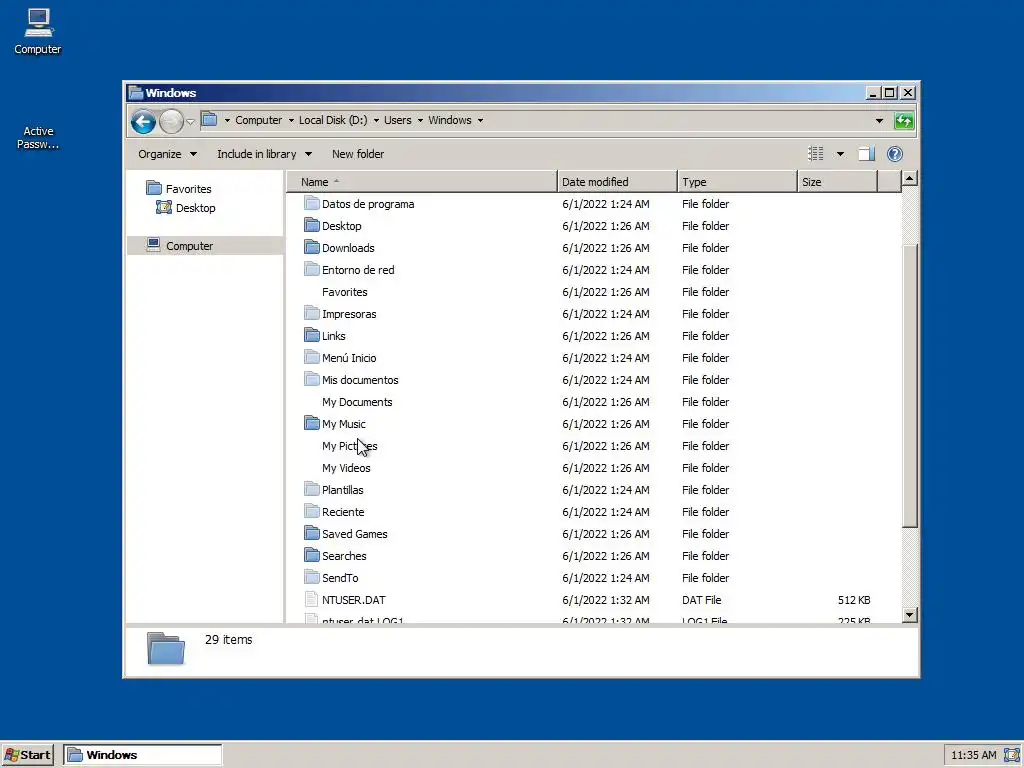The image size is (1024, 768).
Task: Select the My Pictures folder name
Action: pos(349,446)
